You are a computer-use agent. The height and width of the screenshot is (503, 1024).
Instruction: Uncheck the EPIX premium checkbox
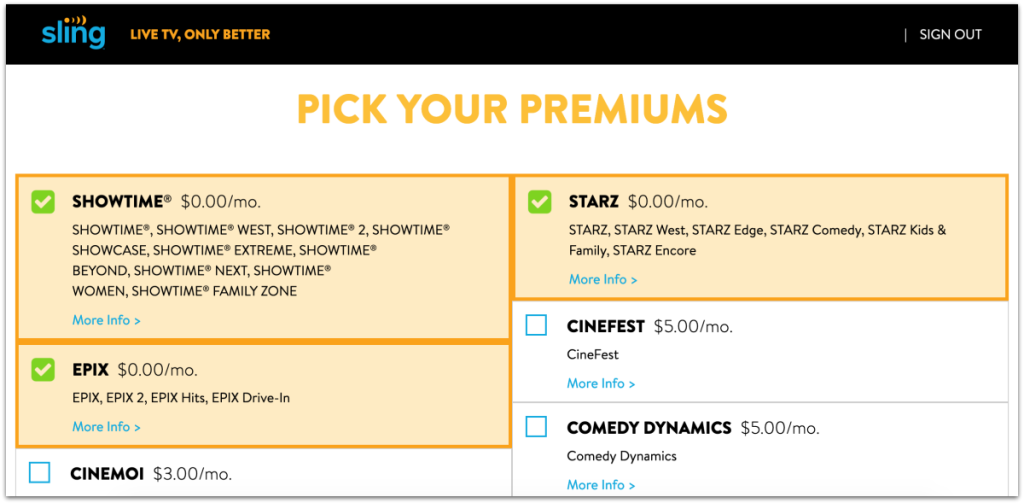pos(42,370)
